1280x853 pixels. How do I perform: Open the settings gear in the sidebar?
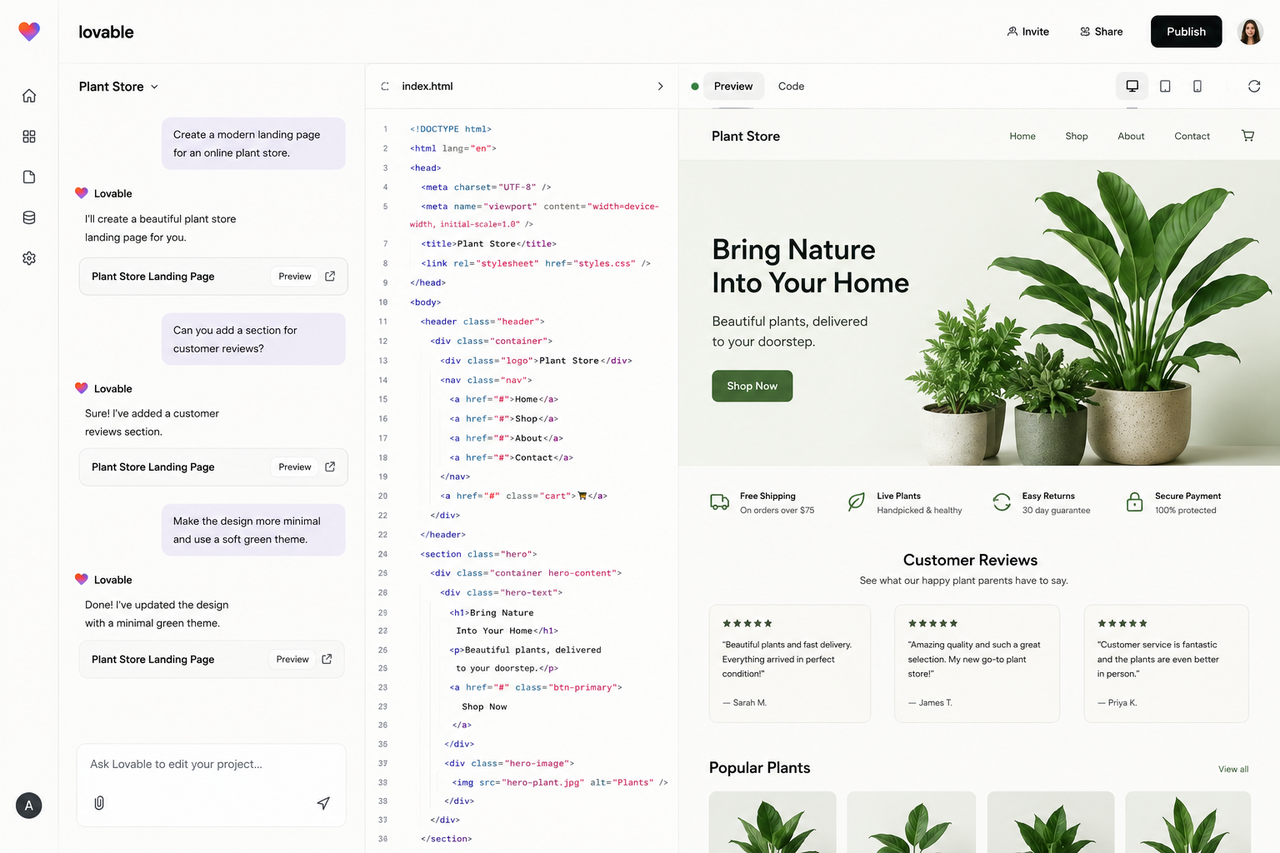tap(29, 258)
